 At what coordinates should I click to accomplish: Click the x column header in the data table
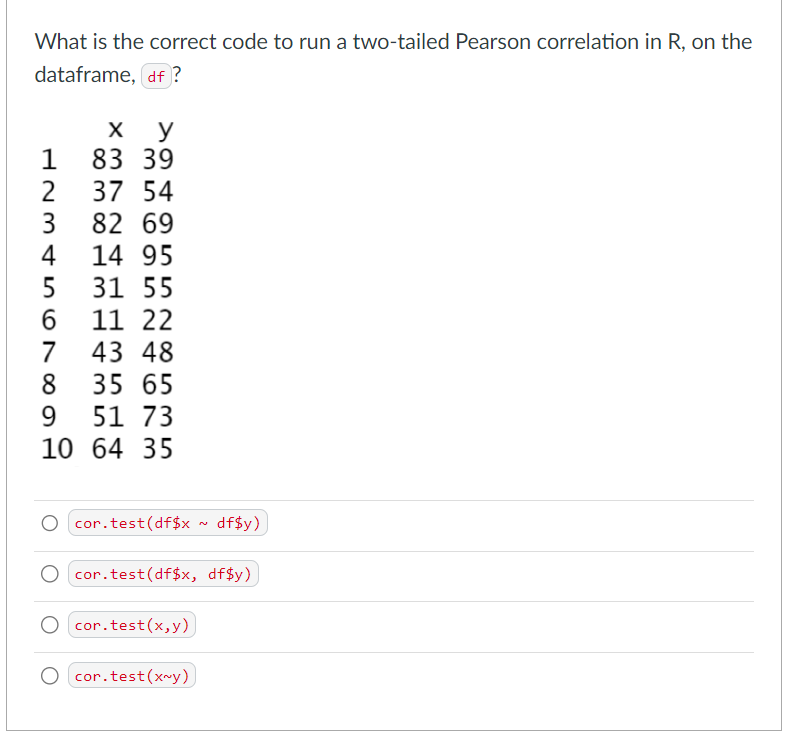115,129
